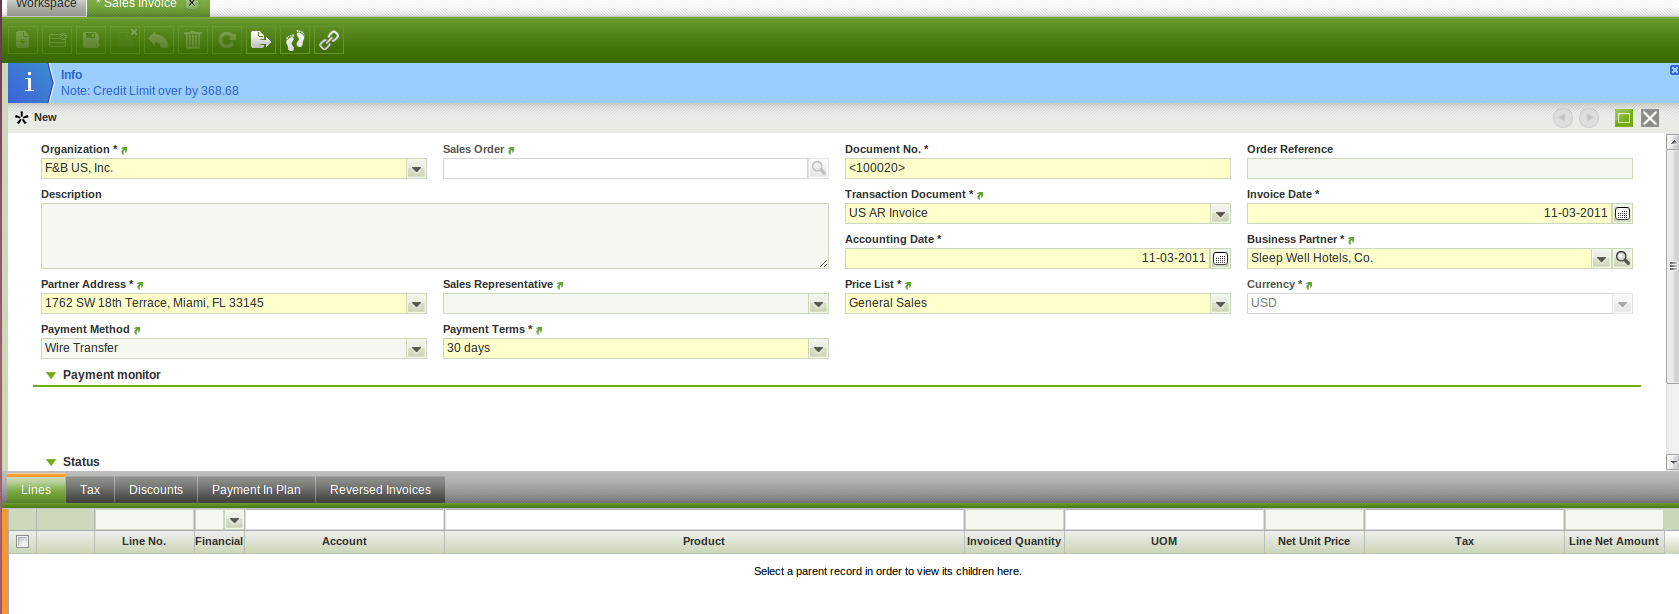Collapse the Status section

pyautogui.click(x=51, y=463)
